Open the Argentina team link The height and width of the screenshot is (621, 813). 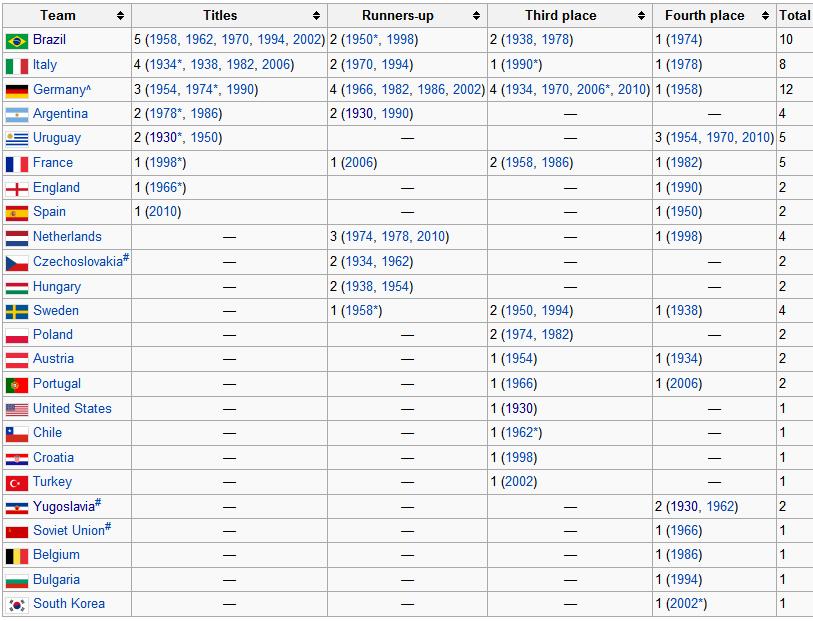coord(60,114)
